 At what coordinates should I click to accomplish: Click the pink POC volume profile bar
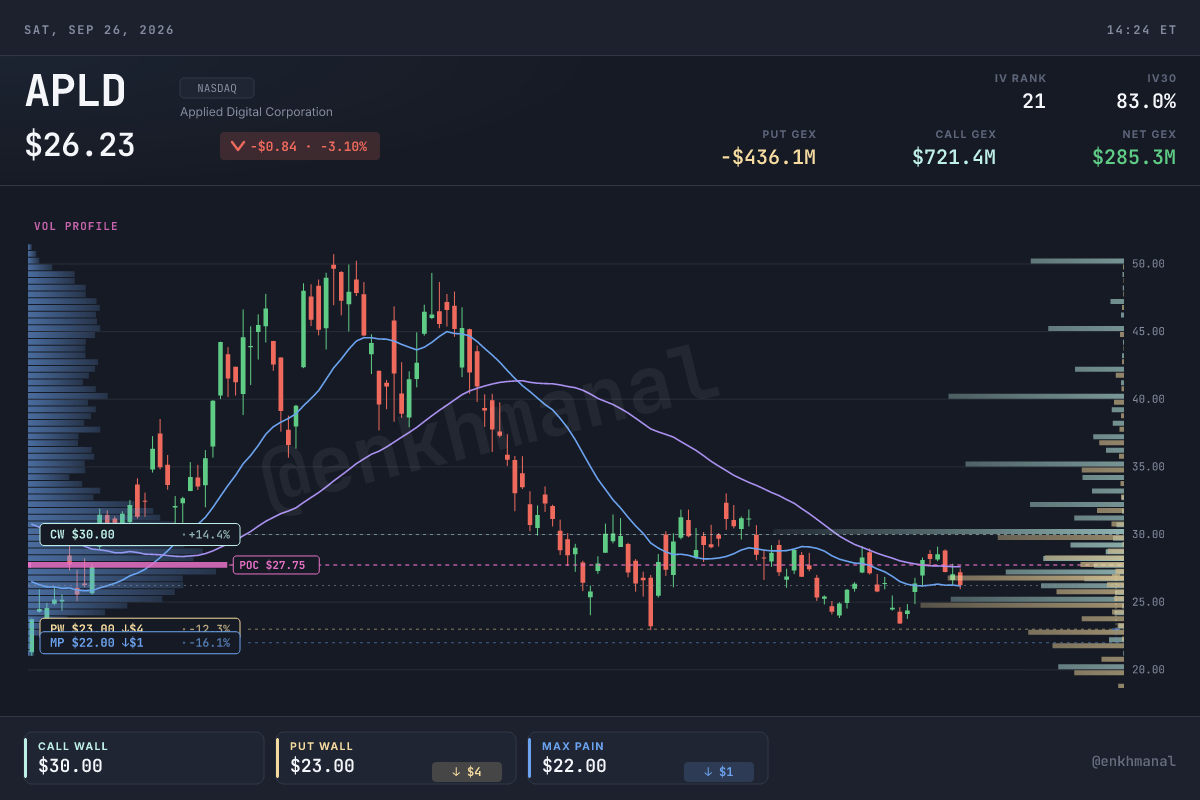[x=128, y=565]
